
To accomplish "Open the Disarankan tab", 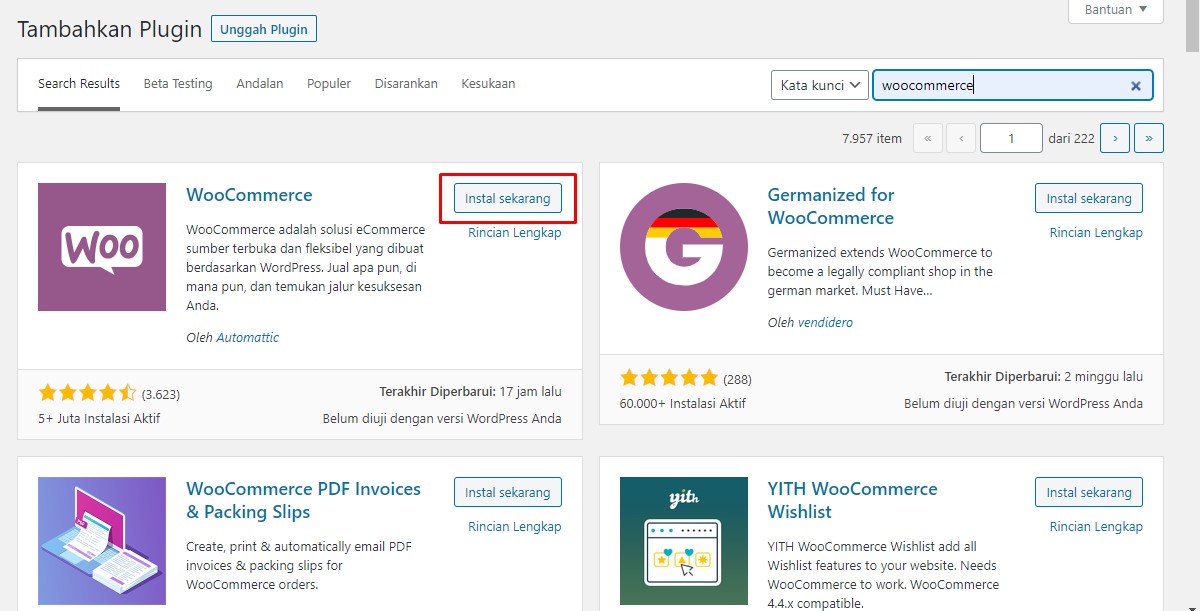I will (x=406, y=84).
